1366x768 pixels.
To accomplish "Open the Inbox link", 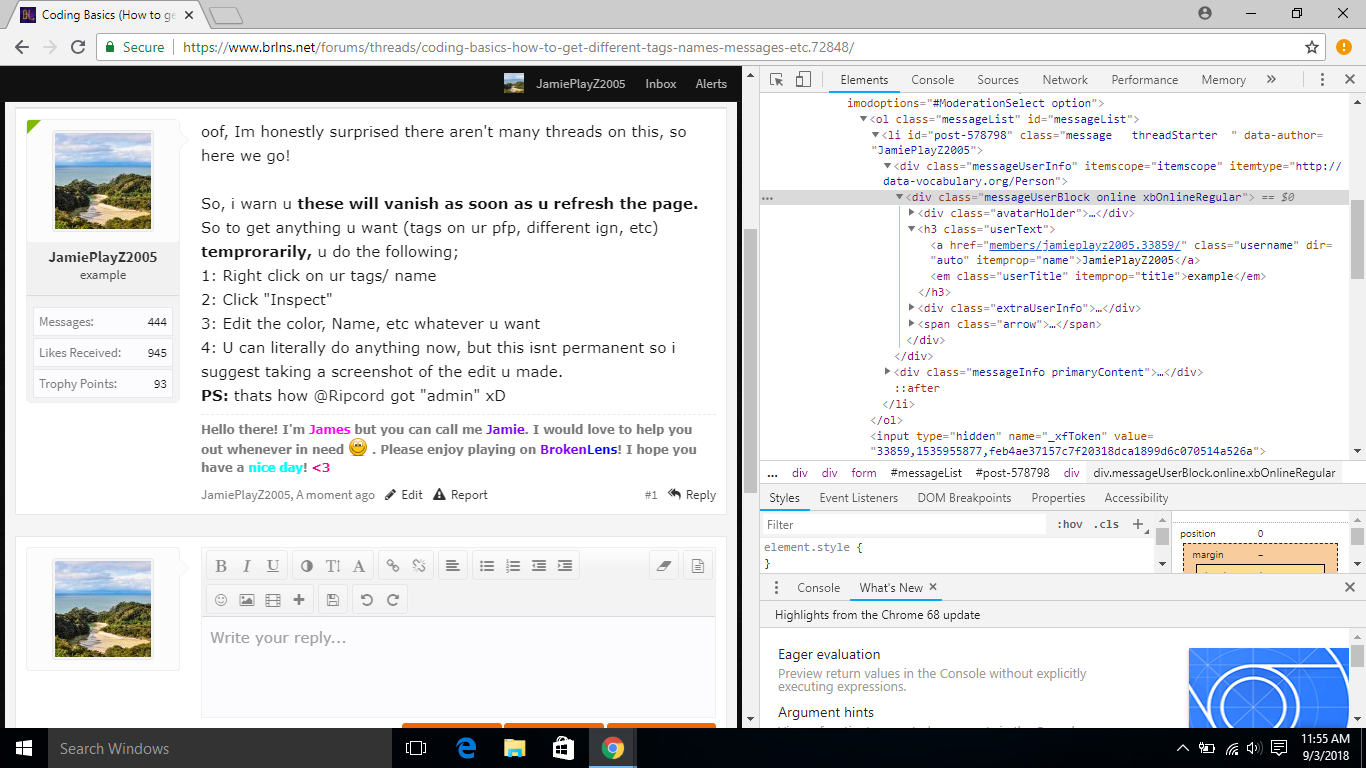I will [661, 84].
